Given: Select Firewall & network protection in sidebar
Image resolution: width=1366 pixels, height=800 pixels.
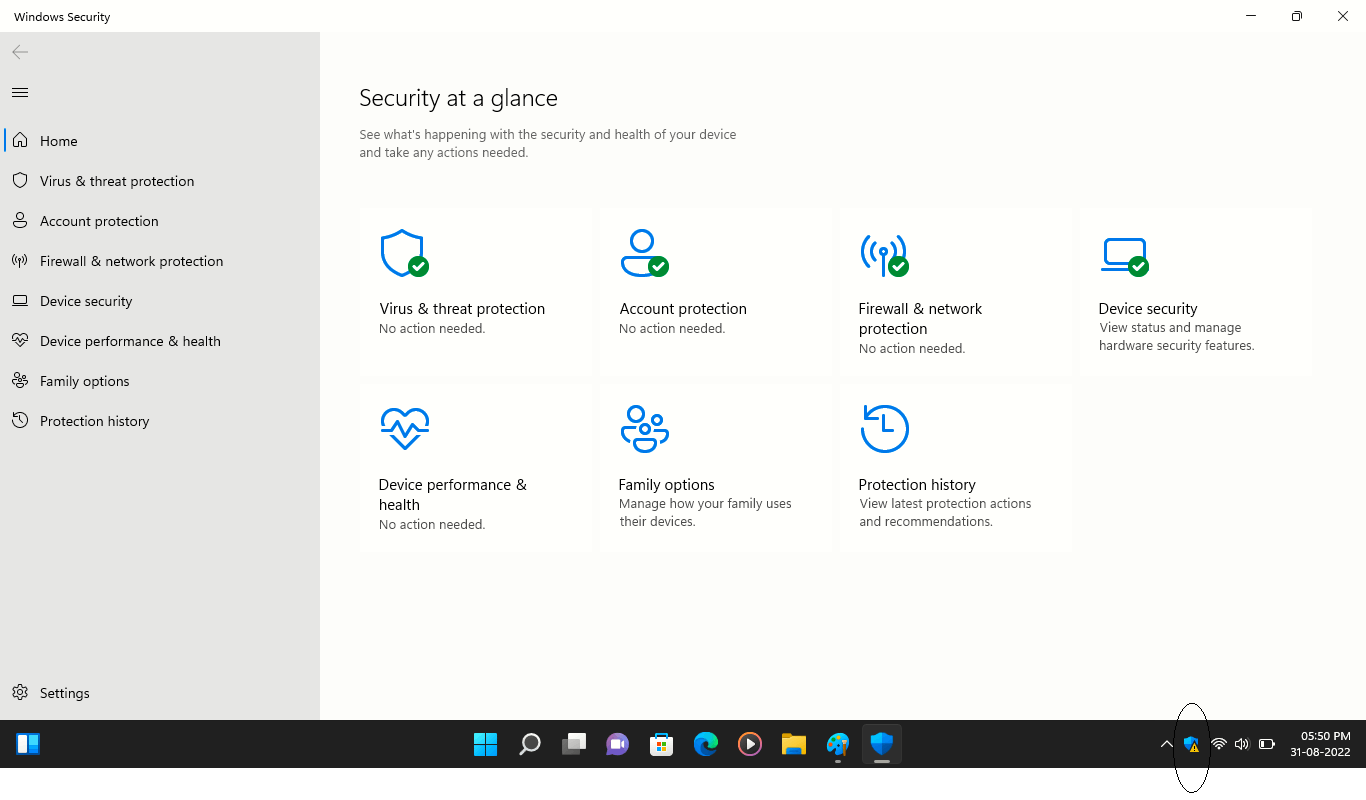Looking at the screenshot, I should tap(160, 261).
